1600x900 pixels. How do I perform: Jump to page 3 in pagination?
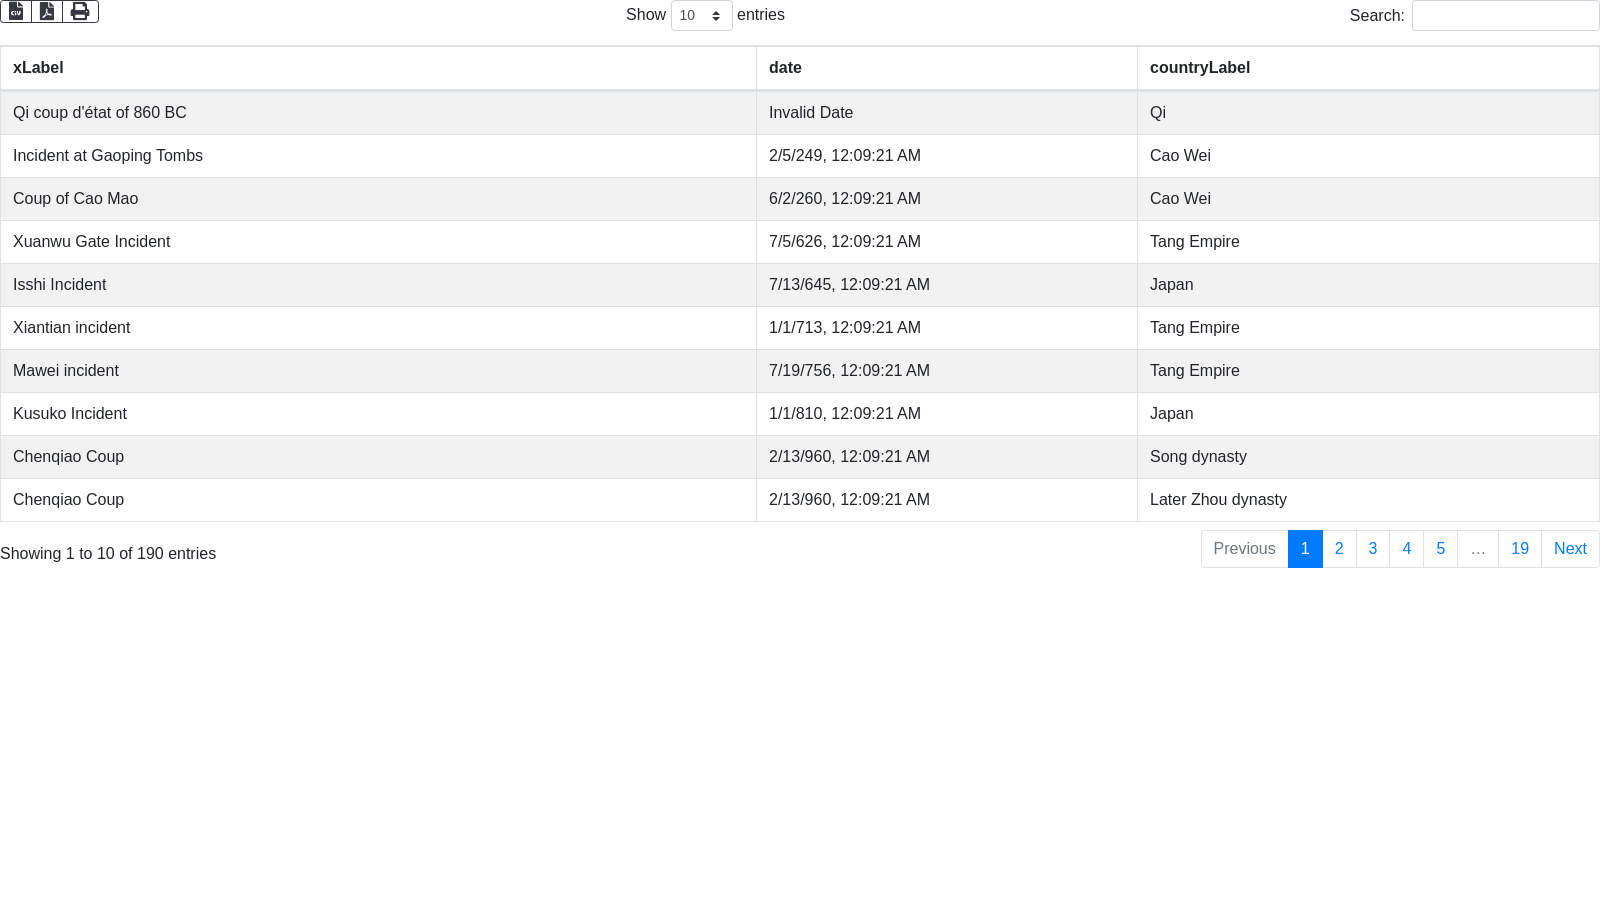click(x=1373, y=549)
